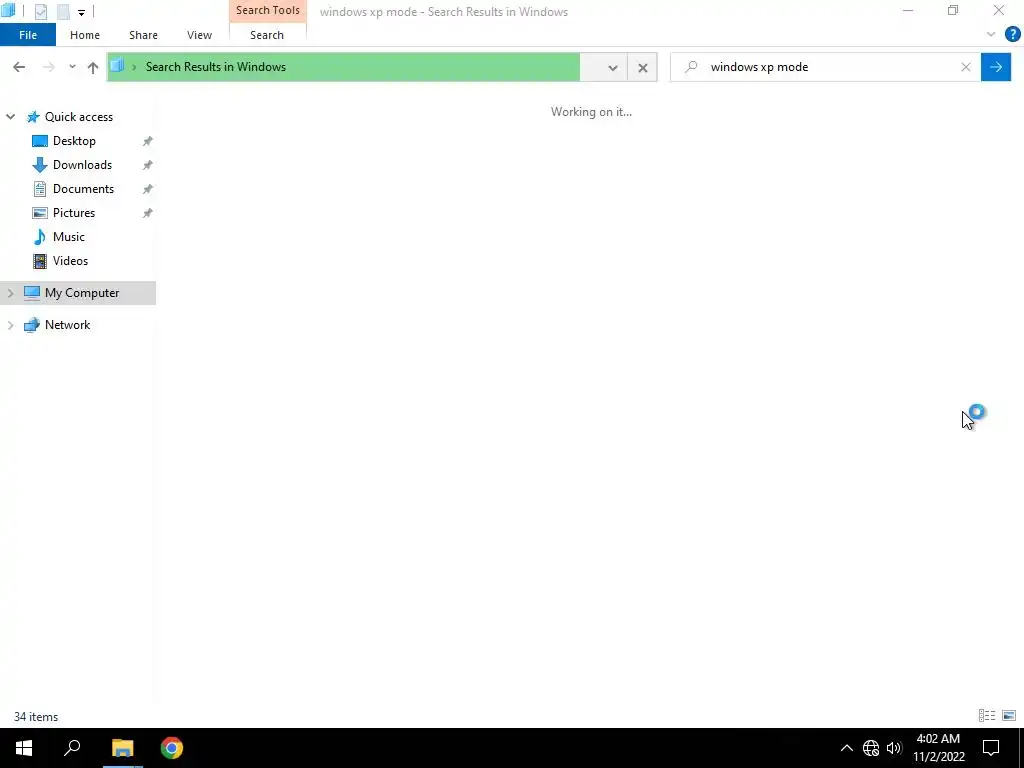This screenshot has width=1024, height=768.
Task: Switch to the Share ribbon tab
Action: pos(143,35)
